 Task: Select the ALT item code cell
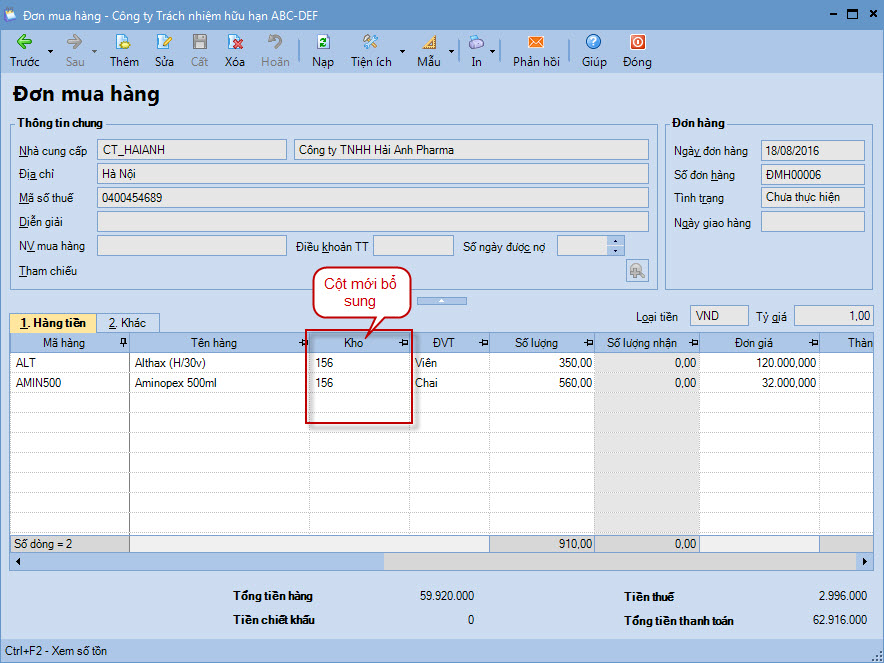coord(70,363)
